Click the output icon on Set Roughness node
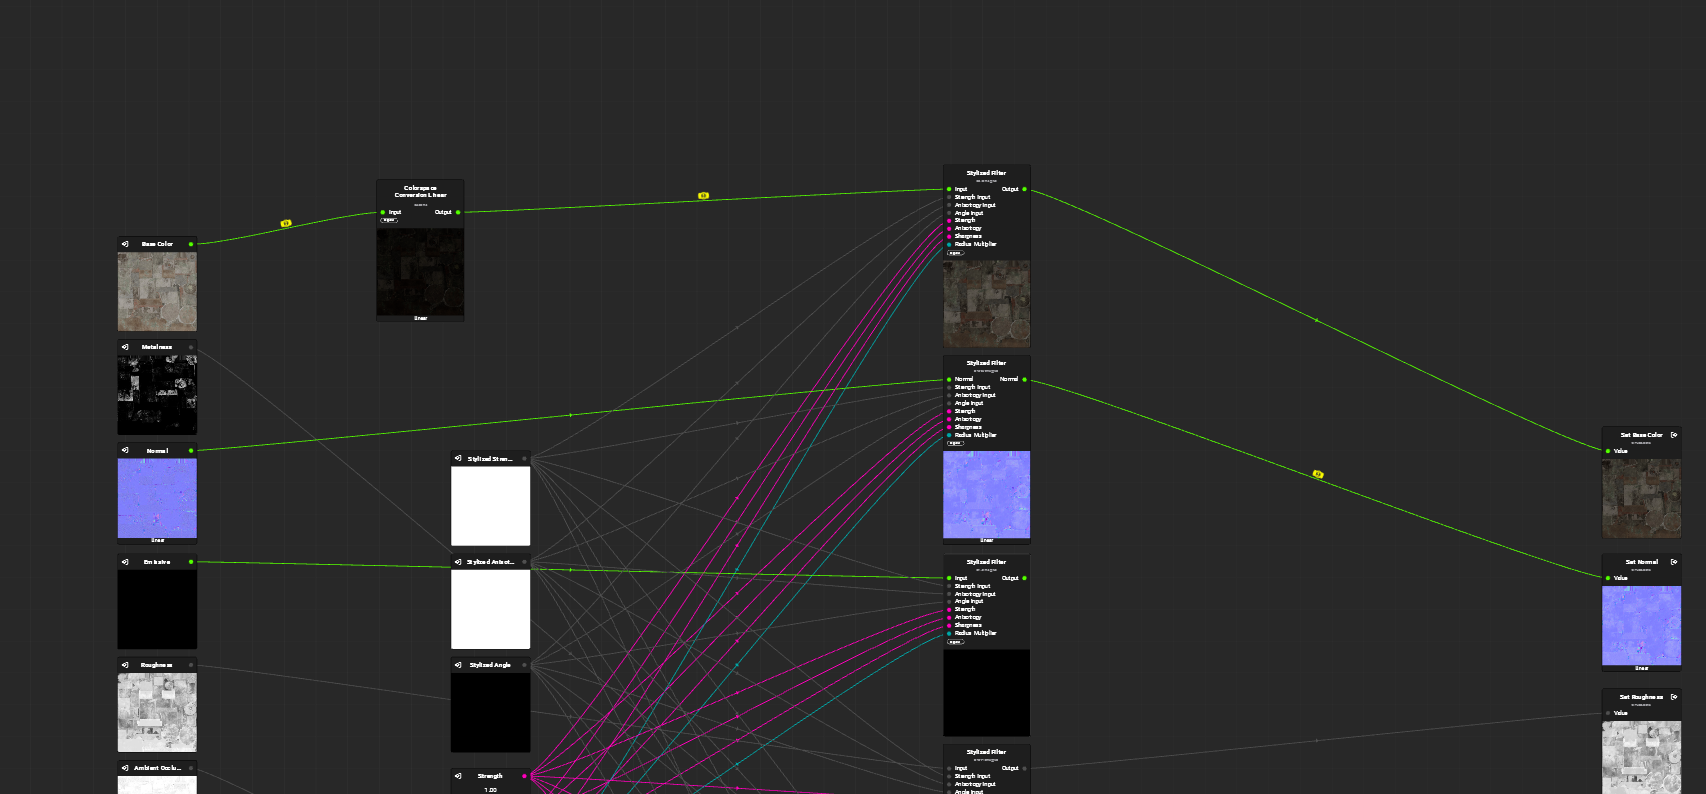The height and width of the screenshot is (794, 1706). [1674, 697]
